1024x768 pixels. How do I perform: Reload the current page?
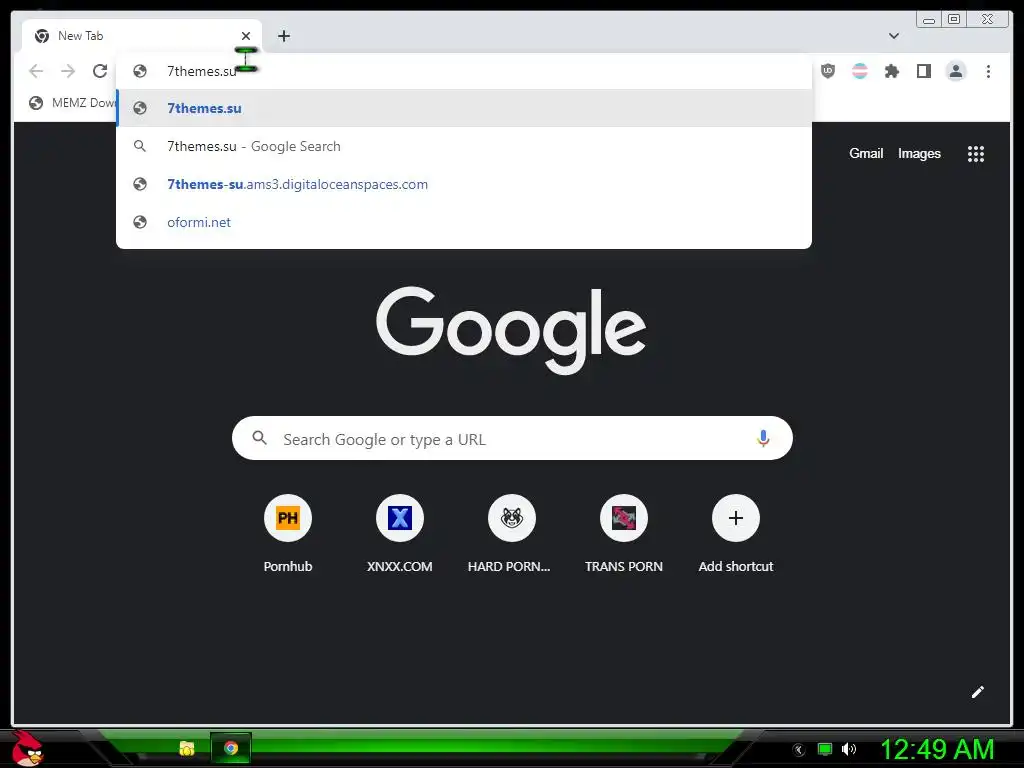[99, 71]
